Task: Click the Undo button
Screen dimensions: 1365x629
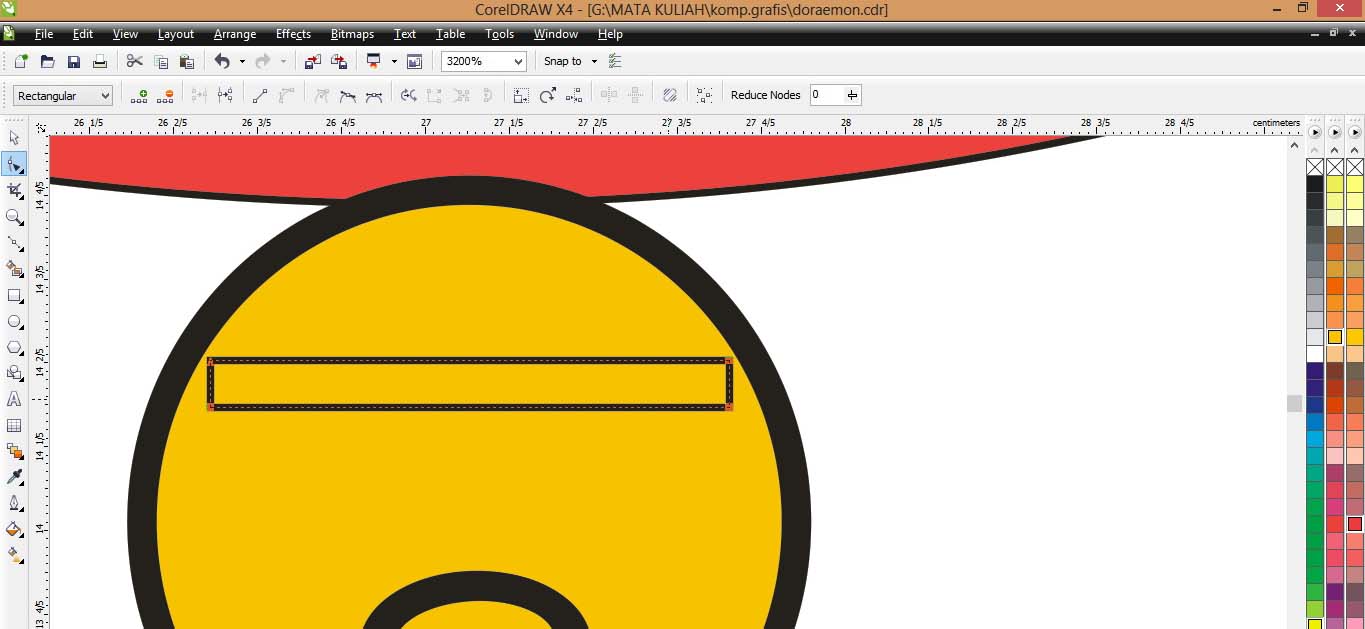Action: point(219,61)
